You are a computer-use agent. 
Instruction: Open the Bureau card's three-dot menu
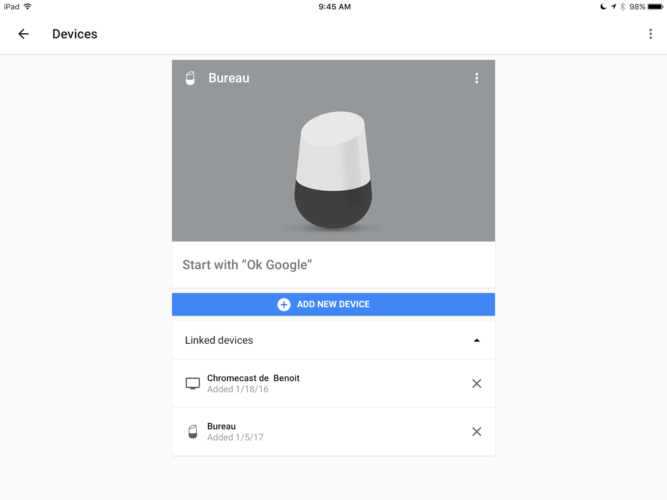[x=476, y=78]
